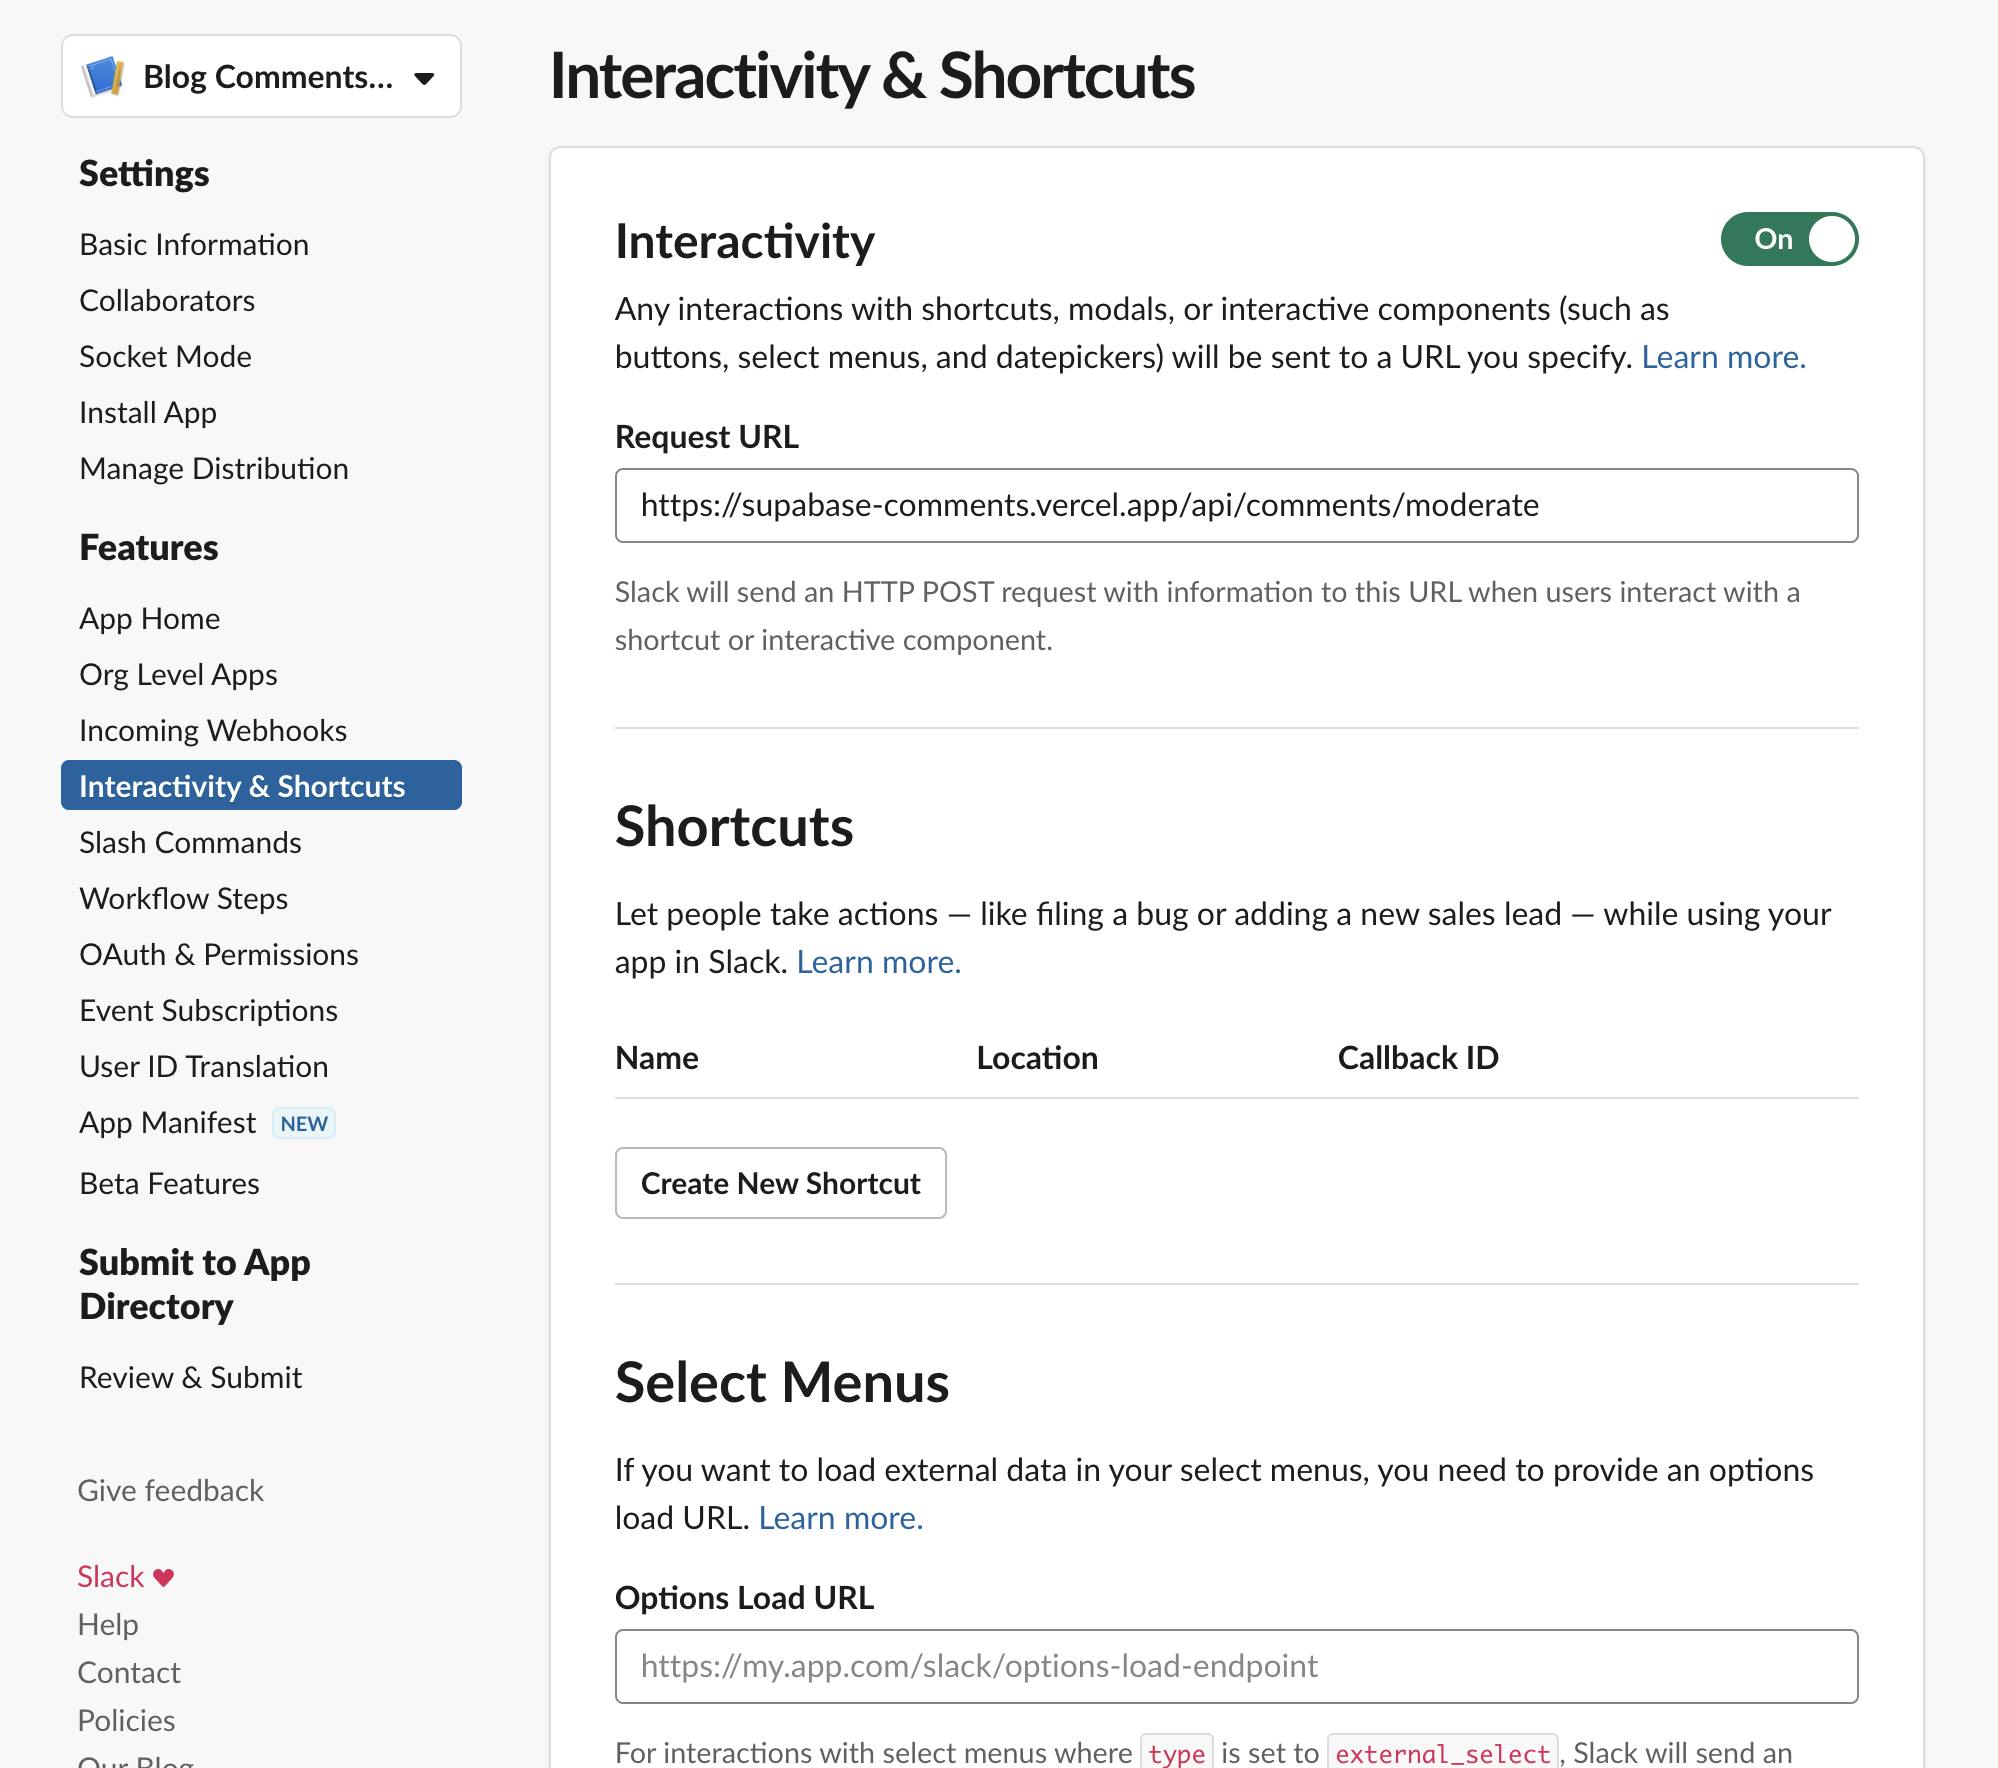This screenshot has width=1998, height=1768.
Task: Open the Help link in footer
Action: (x=110, y=1624)
